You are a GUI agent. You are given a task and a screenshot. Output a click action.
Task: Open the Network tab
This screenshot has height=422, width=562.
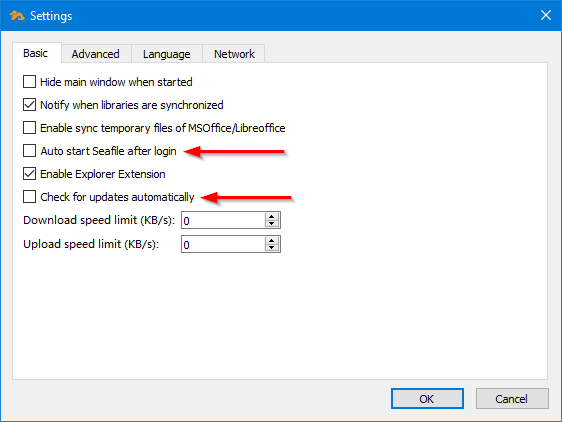(x=234, y=54)
